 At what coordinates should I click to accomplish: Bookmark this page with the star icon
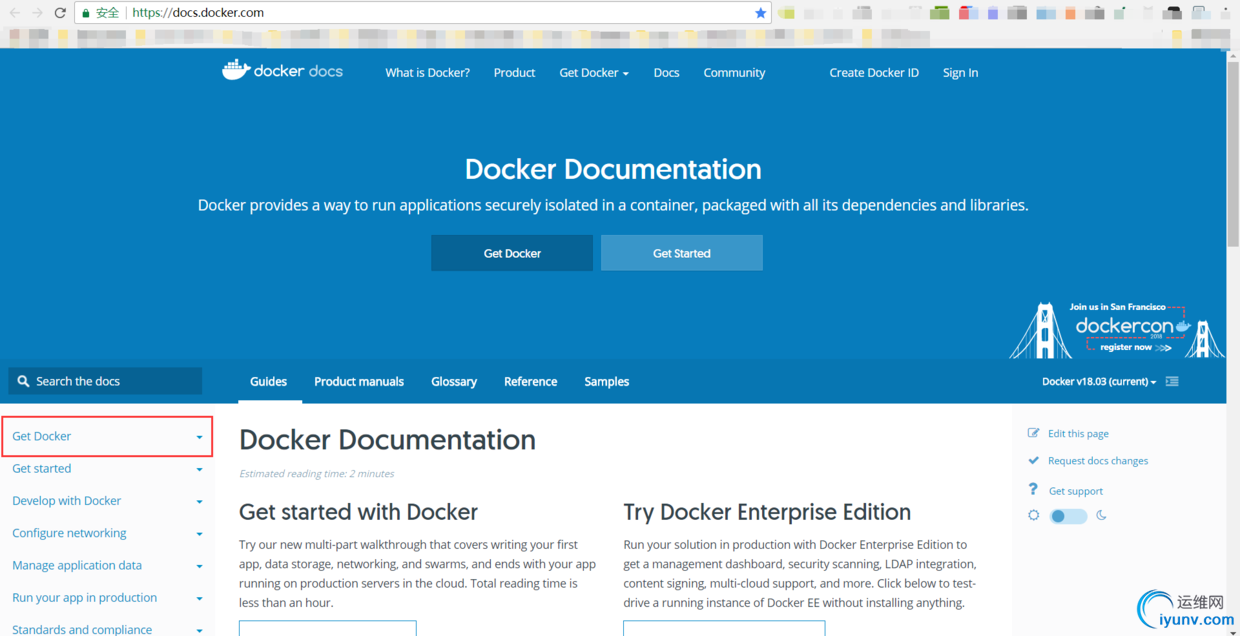(x=760, y=13)
